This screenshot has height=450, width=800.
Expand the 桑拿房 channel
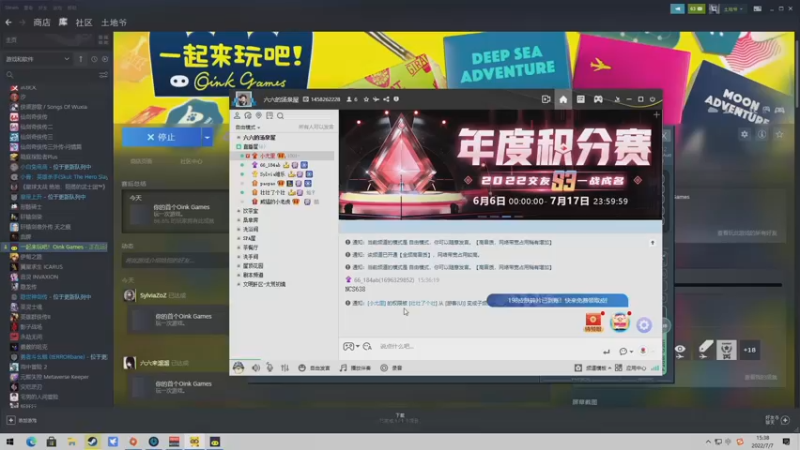click(238, 220)
